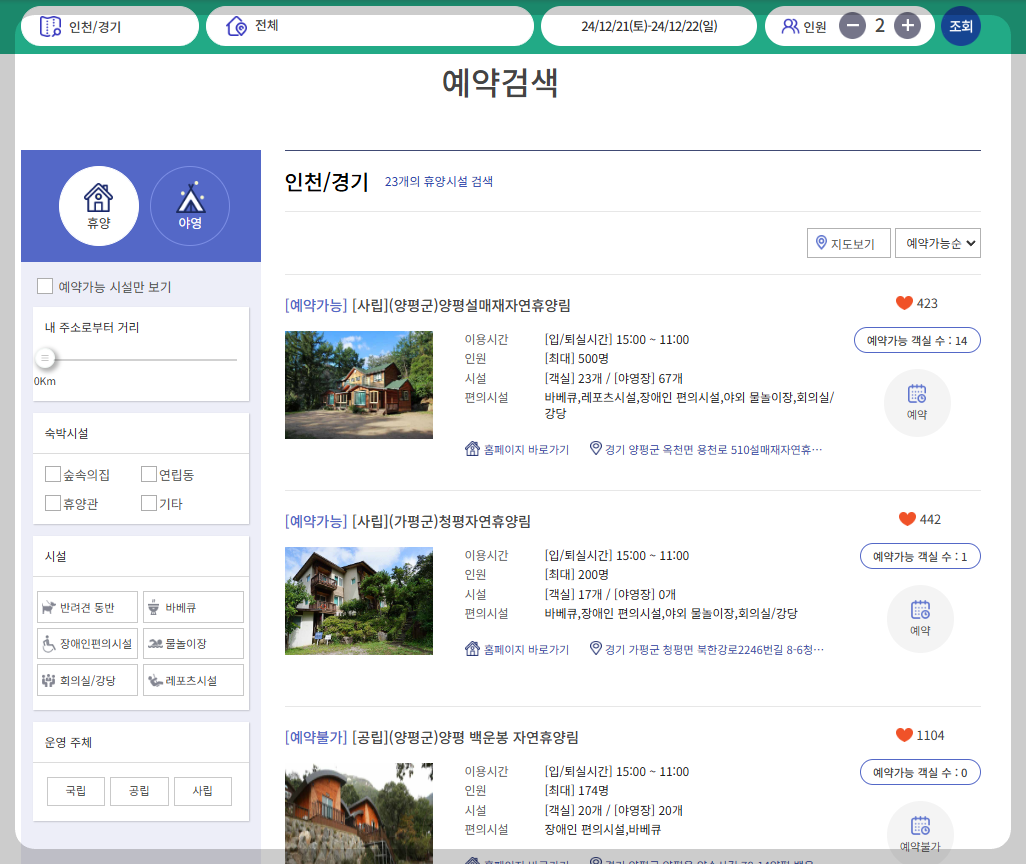Image resolution: width=1026 pixels, height=864 pixels.
Task: Increase guest count with plus button
Action: click(x=908, y=26)
